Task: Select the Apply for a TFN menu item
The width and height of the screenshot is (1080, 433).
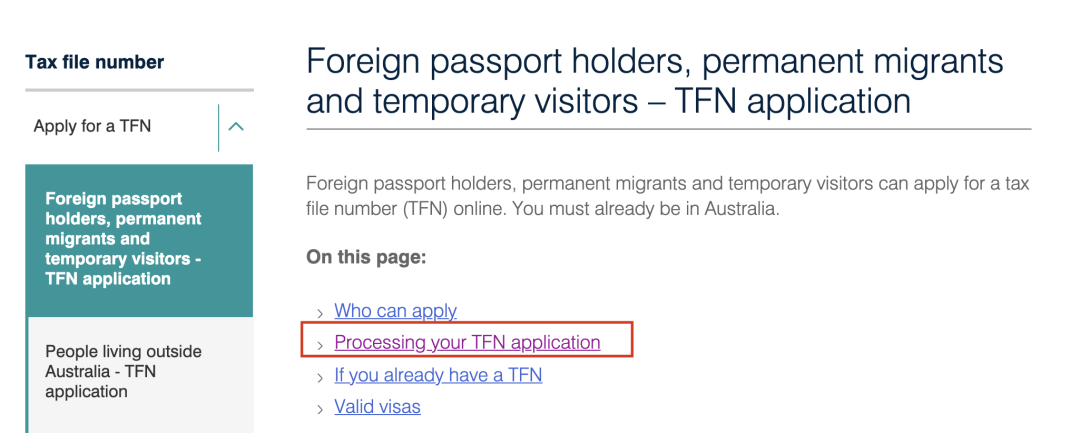Action: click(92, 127)
